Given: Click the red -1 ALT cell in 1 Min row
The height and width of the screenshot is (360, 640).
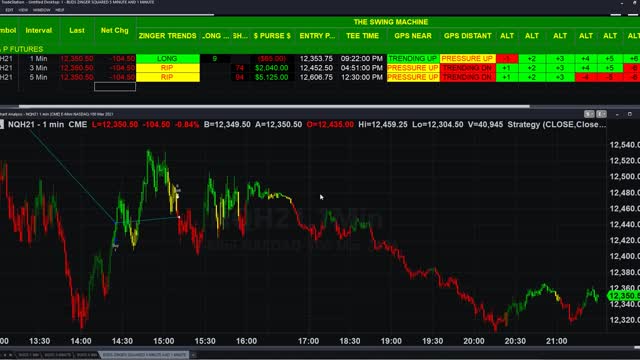Looking at the screenshot, I should coord(507,59).
